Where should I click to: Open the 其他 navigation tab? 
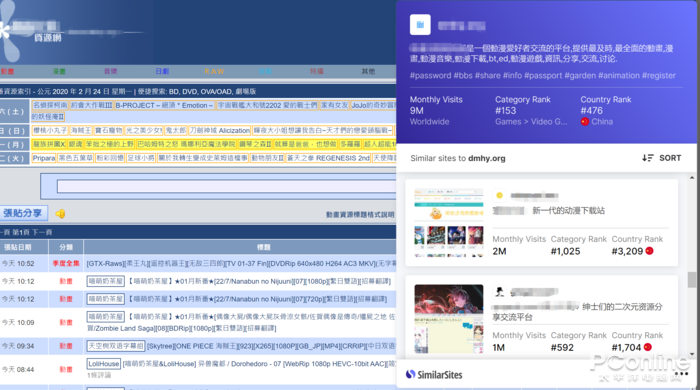coord(368,71)
